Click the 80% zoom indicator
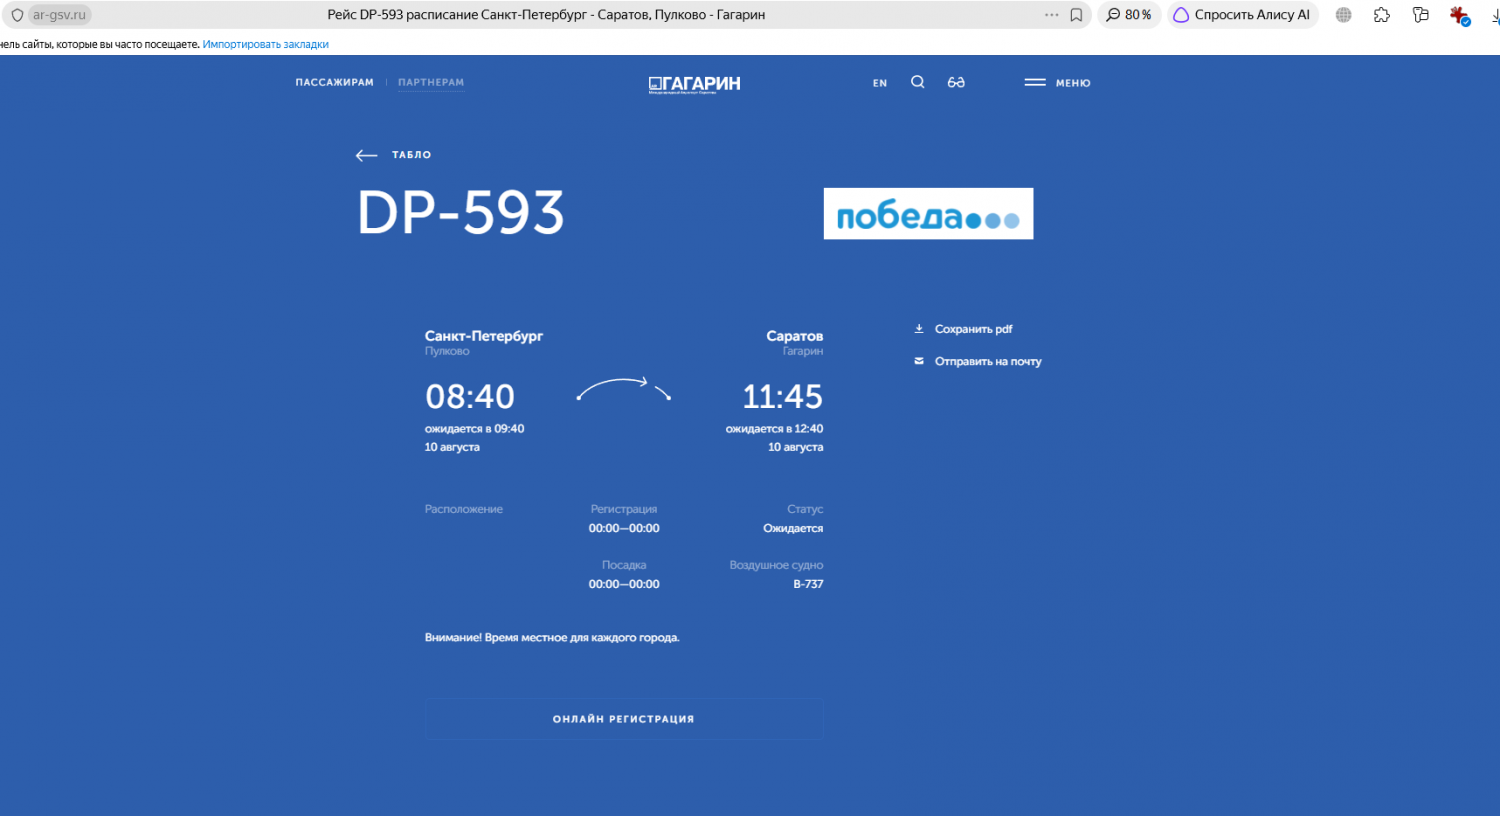 point(1129,15)
